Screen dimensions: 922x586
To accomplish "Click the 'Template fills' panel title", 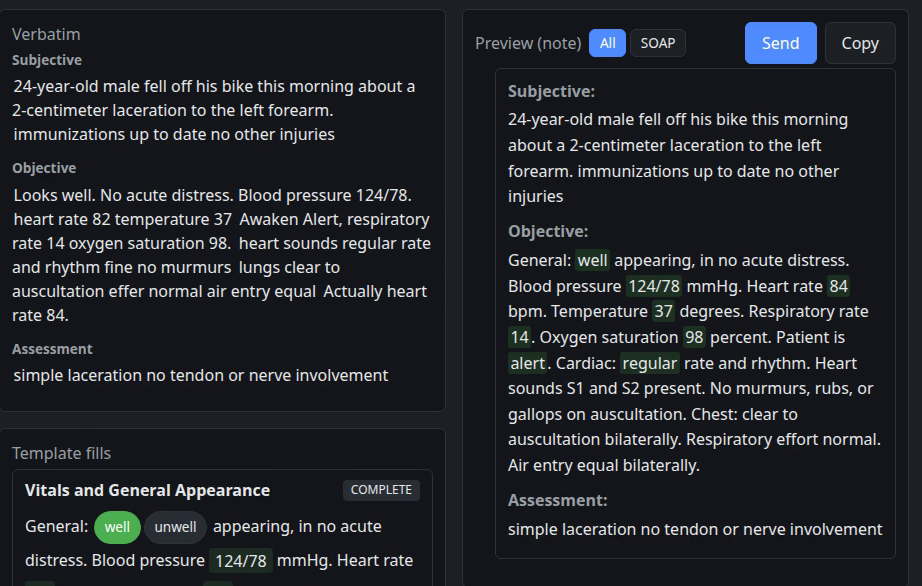I will 61,453.
